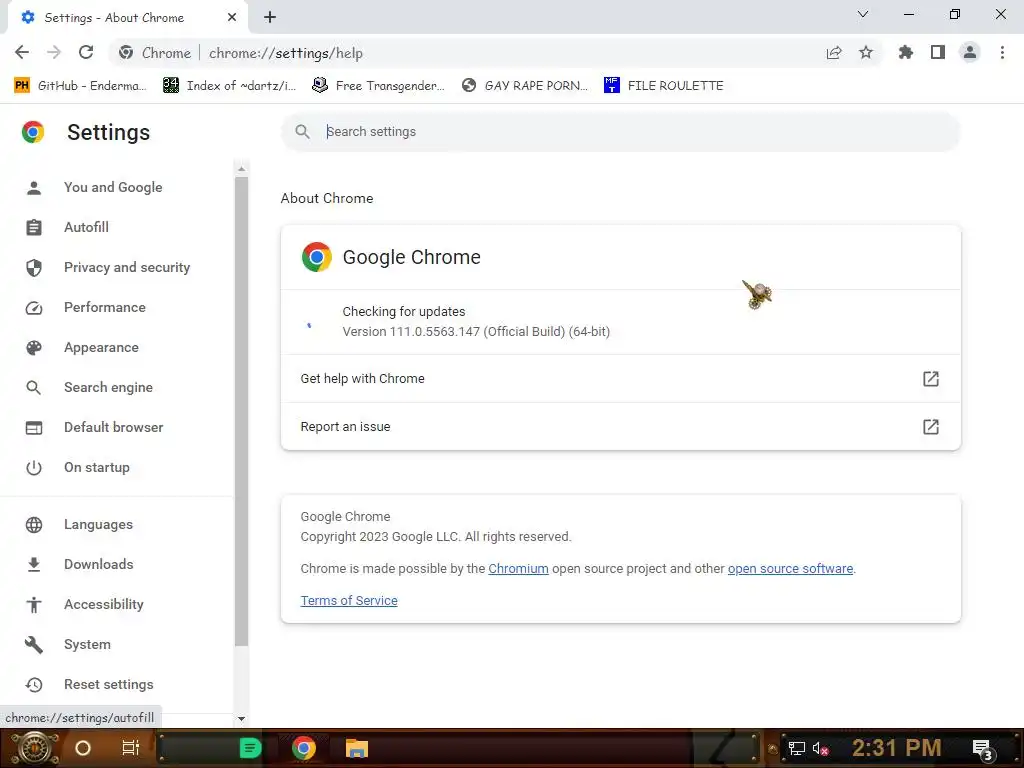The image size is (1024, 768).
Task: Show the side panel icon
Action: click(938, 52)
